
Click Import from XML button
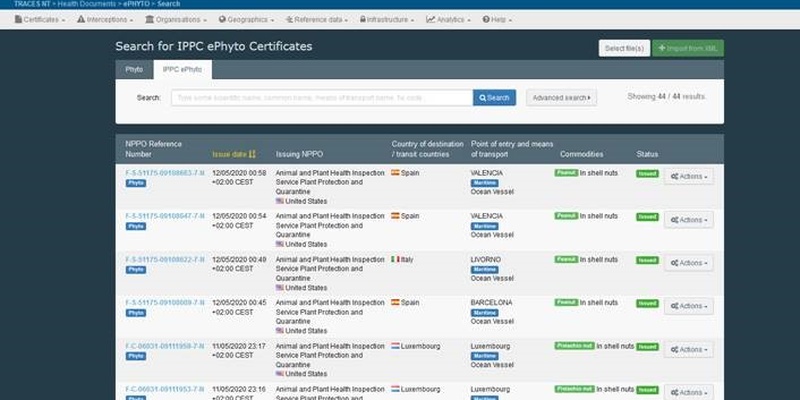688,48
